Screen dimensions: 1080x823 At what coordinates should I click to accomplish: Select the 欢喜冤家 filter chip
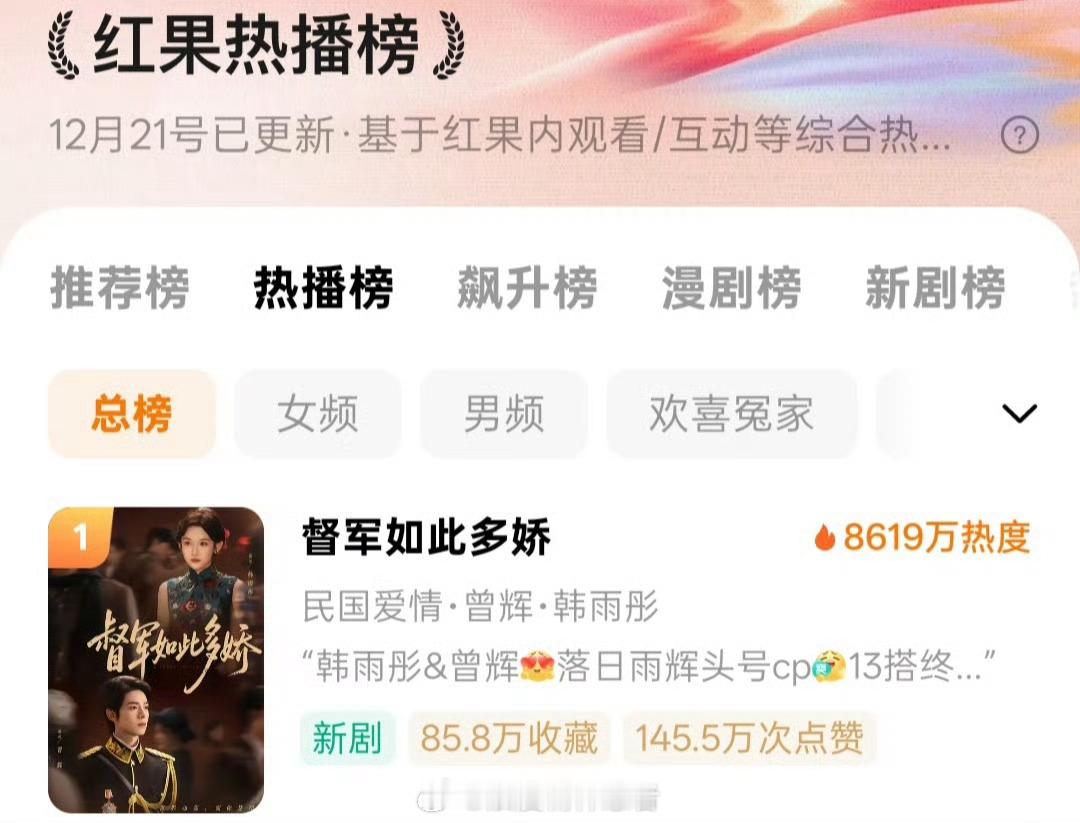pyautogui.click(x=731, y=414)
